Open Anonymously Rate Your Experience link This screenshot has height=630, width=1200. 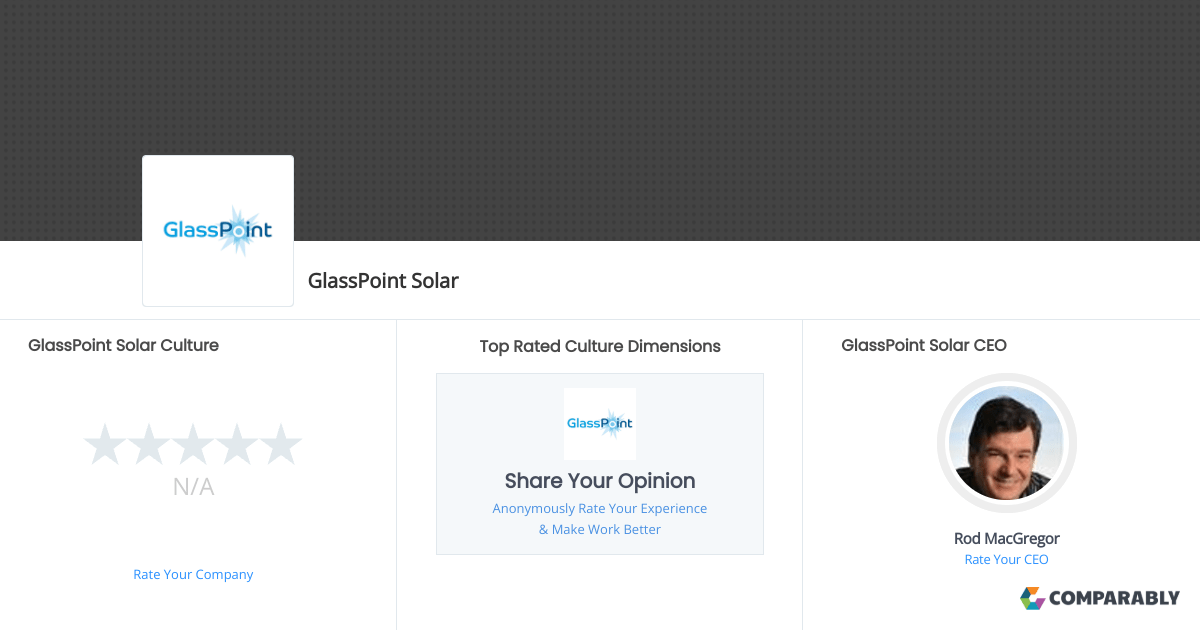(599, 508)
